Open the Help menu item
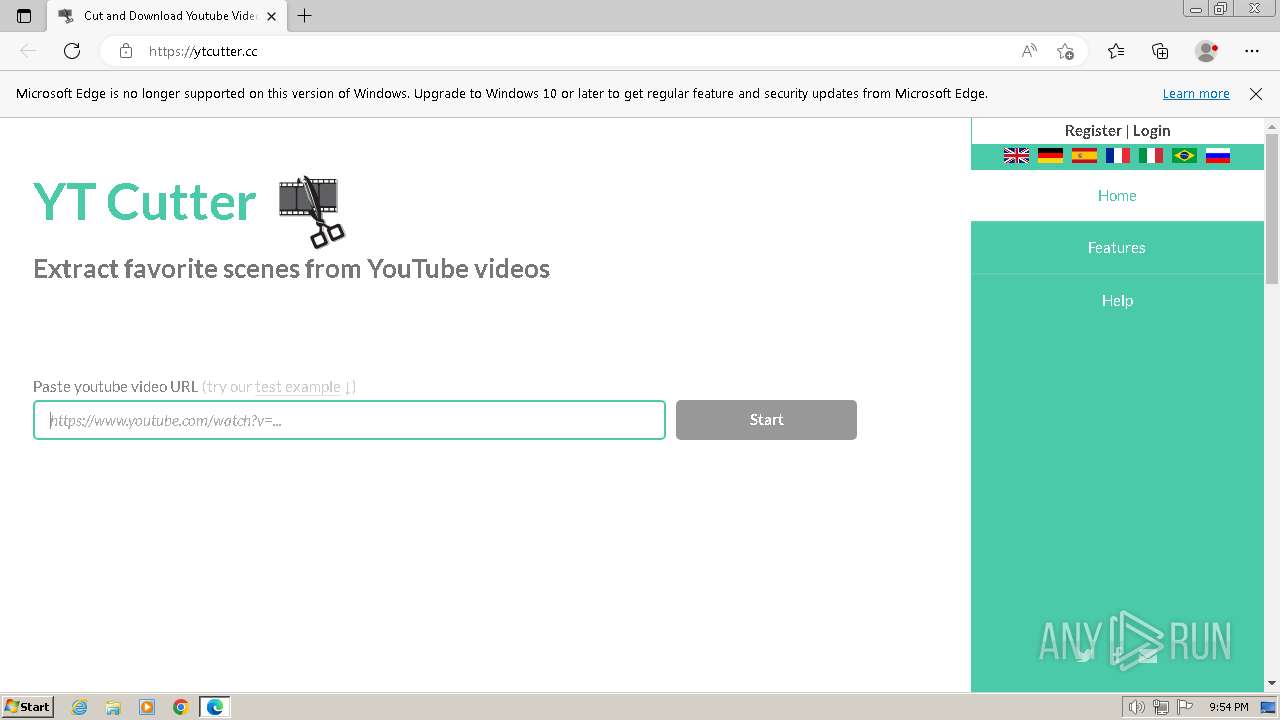This screenshot has width=1280, height=720. click(x=1117, y=301)
